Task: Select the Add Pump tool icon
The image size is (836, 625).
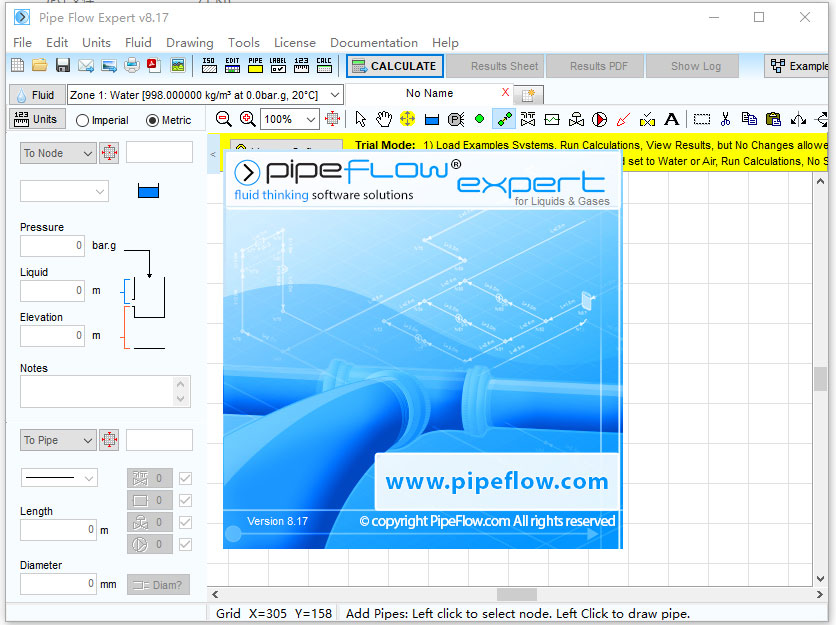Action: (x=600, y=119)
